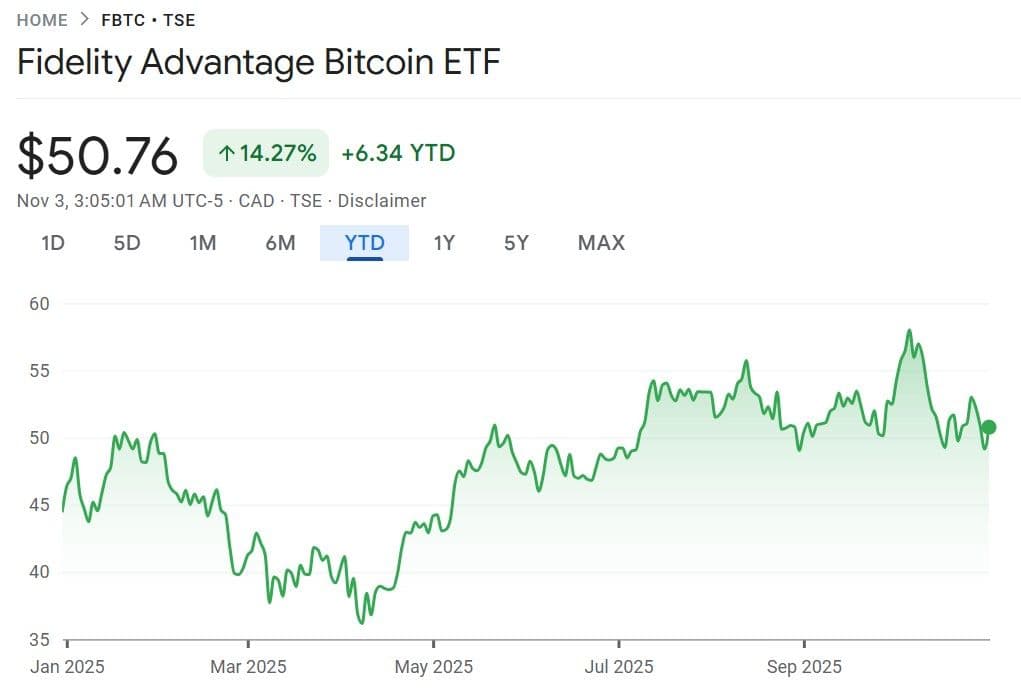Click the May 2025 axis label
The height and width of the screenshot is (697, 1021).
coord(434,666)
